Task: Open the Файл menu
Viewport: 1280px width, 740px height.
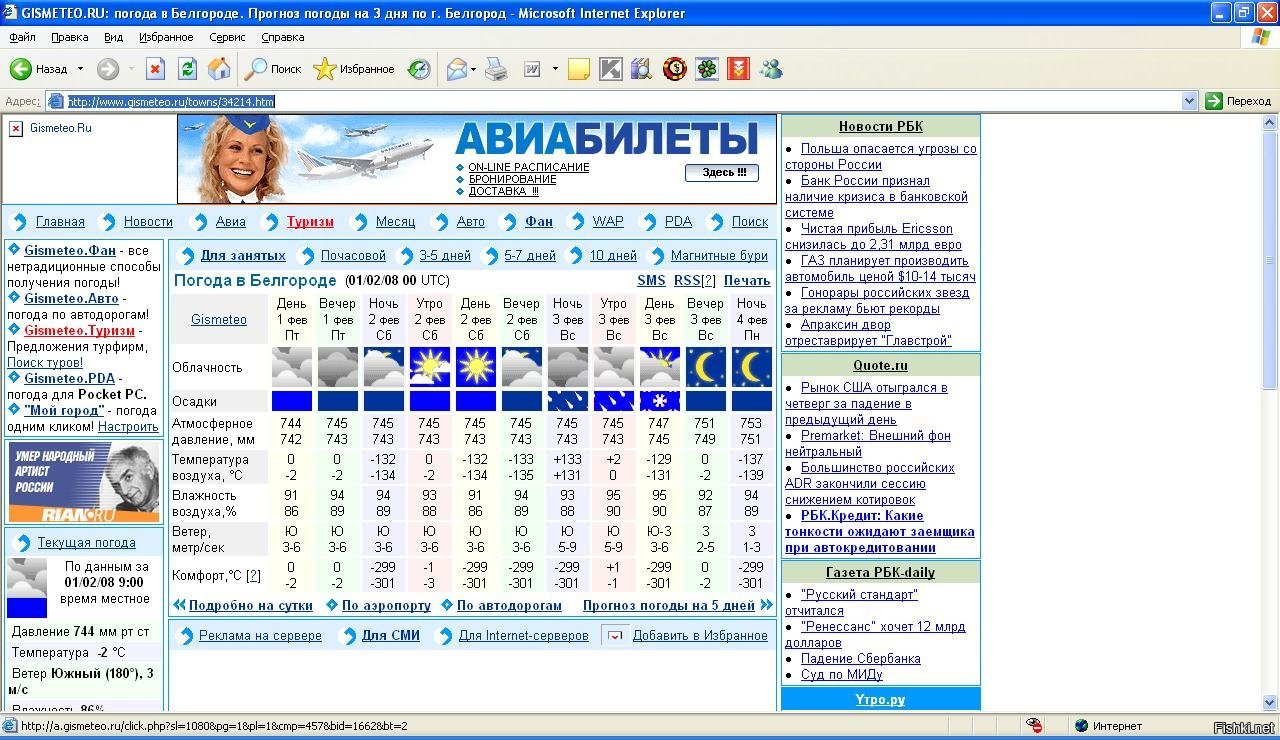Action: pos(22,37)
